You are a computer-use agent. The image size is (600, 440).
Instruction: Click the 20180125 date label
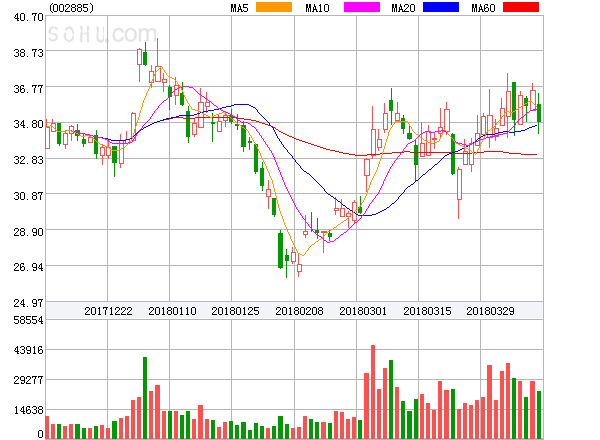coord(235,311)
